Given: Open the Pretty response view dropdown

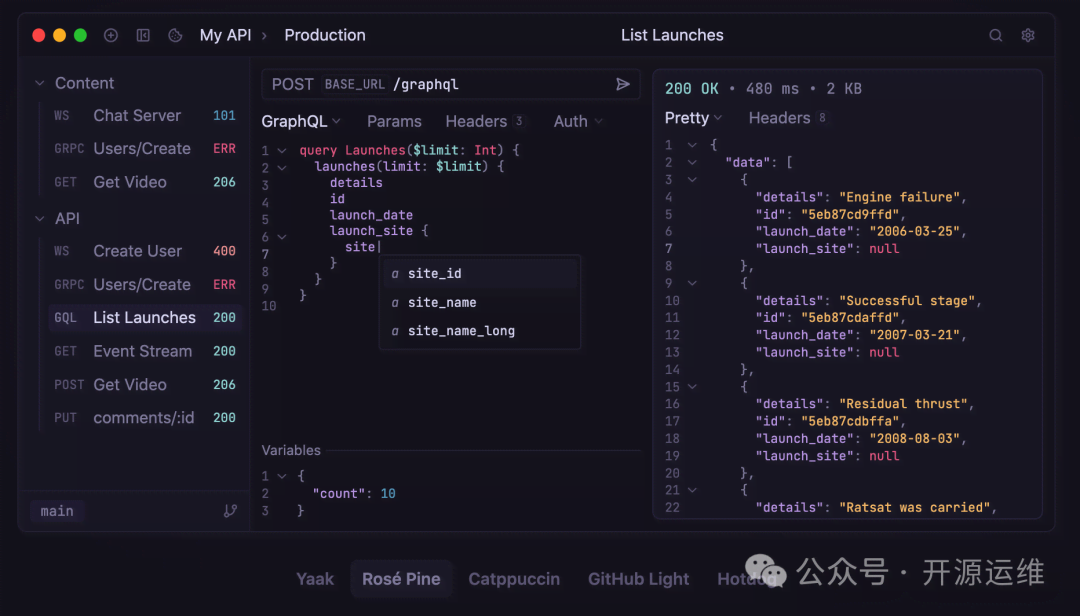Looking at the screenshot, I should [x=693, y=118].
